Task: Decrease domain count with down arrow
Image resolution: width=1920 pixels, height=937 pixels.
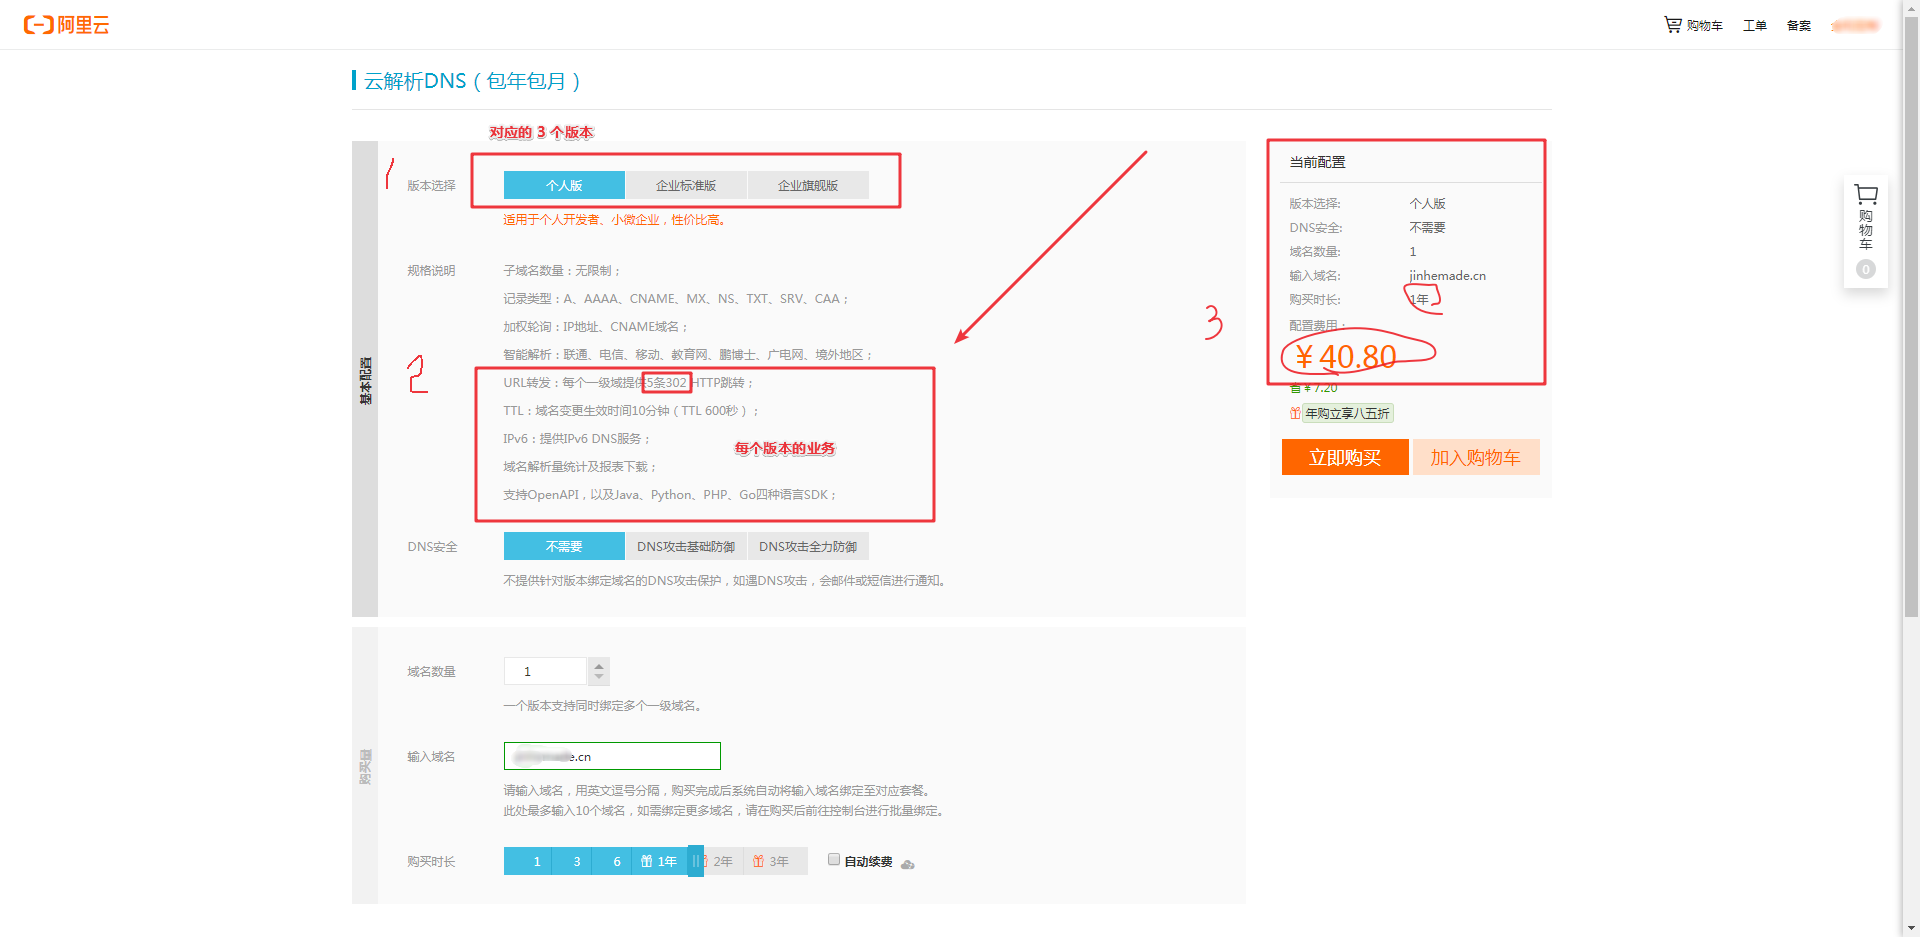Action: pyautogui.click(x=598, y=677)
